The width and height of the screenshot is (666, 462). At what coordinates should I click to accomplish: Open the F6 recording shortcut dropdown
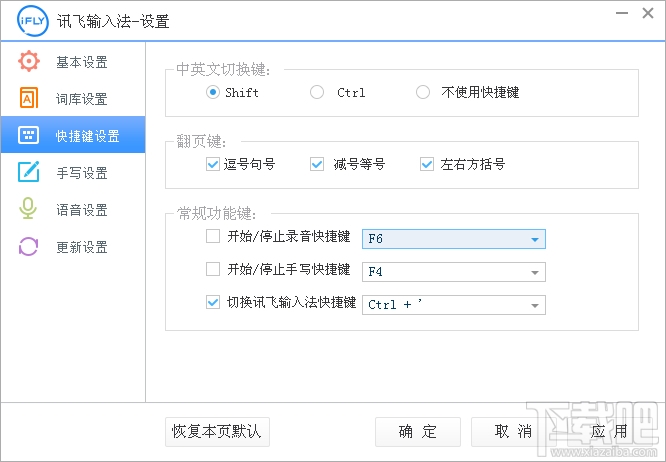click(454, 239)
